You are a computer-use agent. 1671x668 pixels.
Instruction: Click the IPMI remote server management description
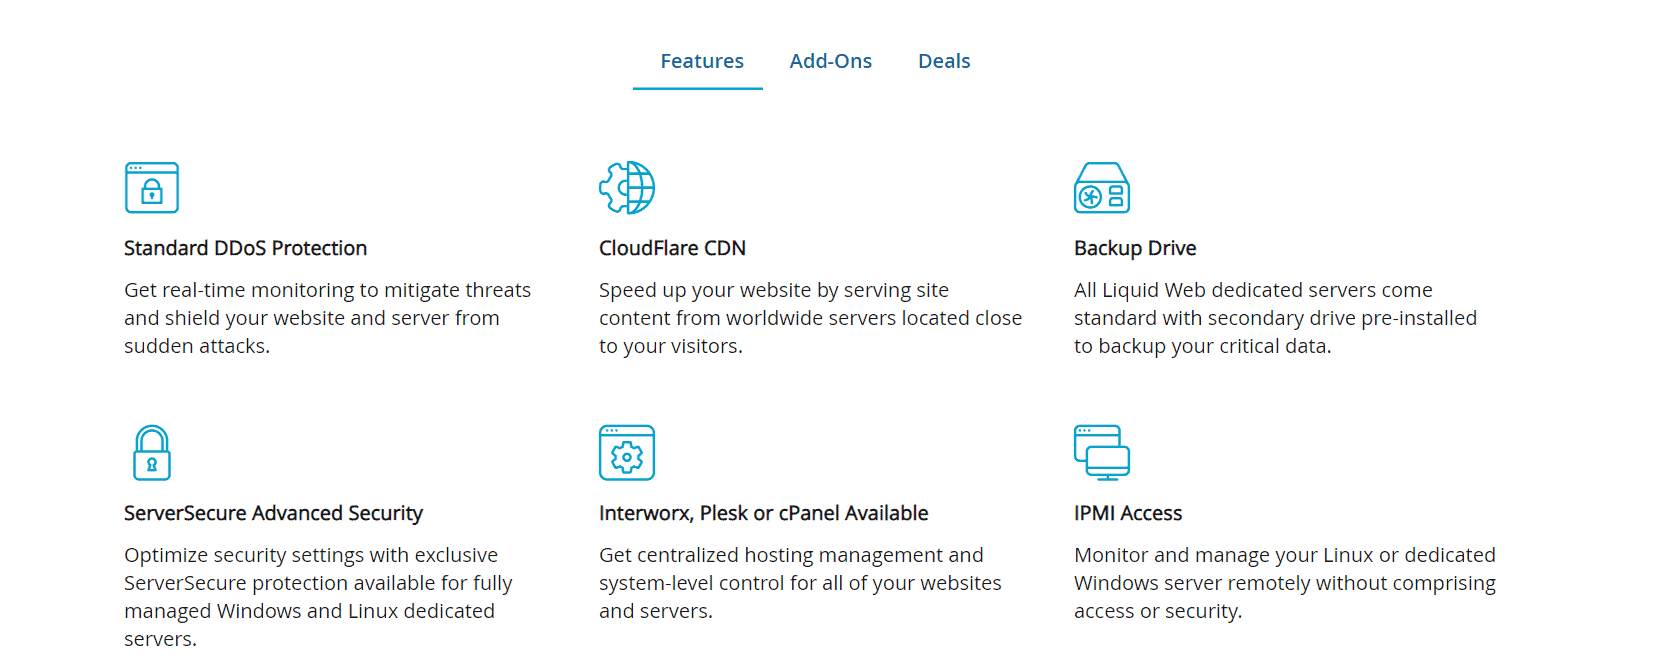1285,583
